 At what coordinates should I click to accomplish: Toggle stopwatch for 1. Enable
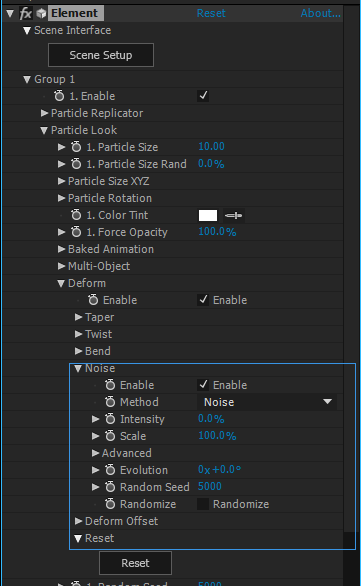point(59,96)
